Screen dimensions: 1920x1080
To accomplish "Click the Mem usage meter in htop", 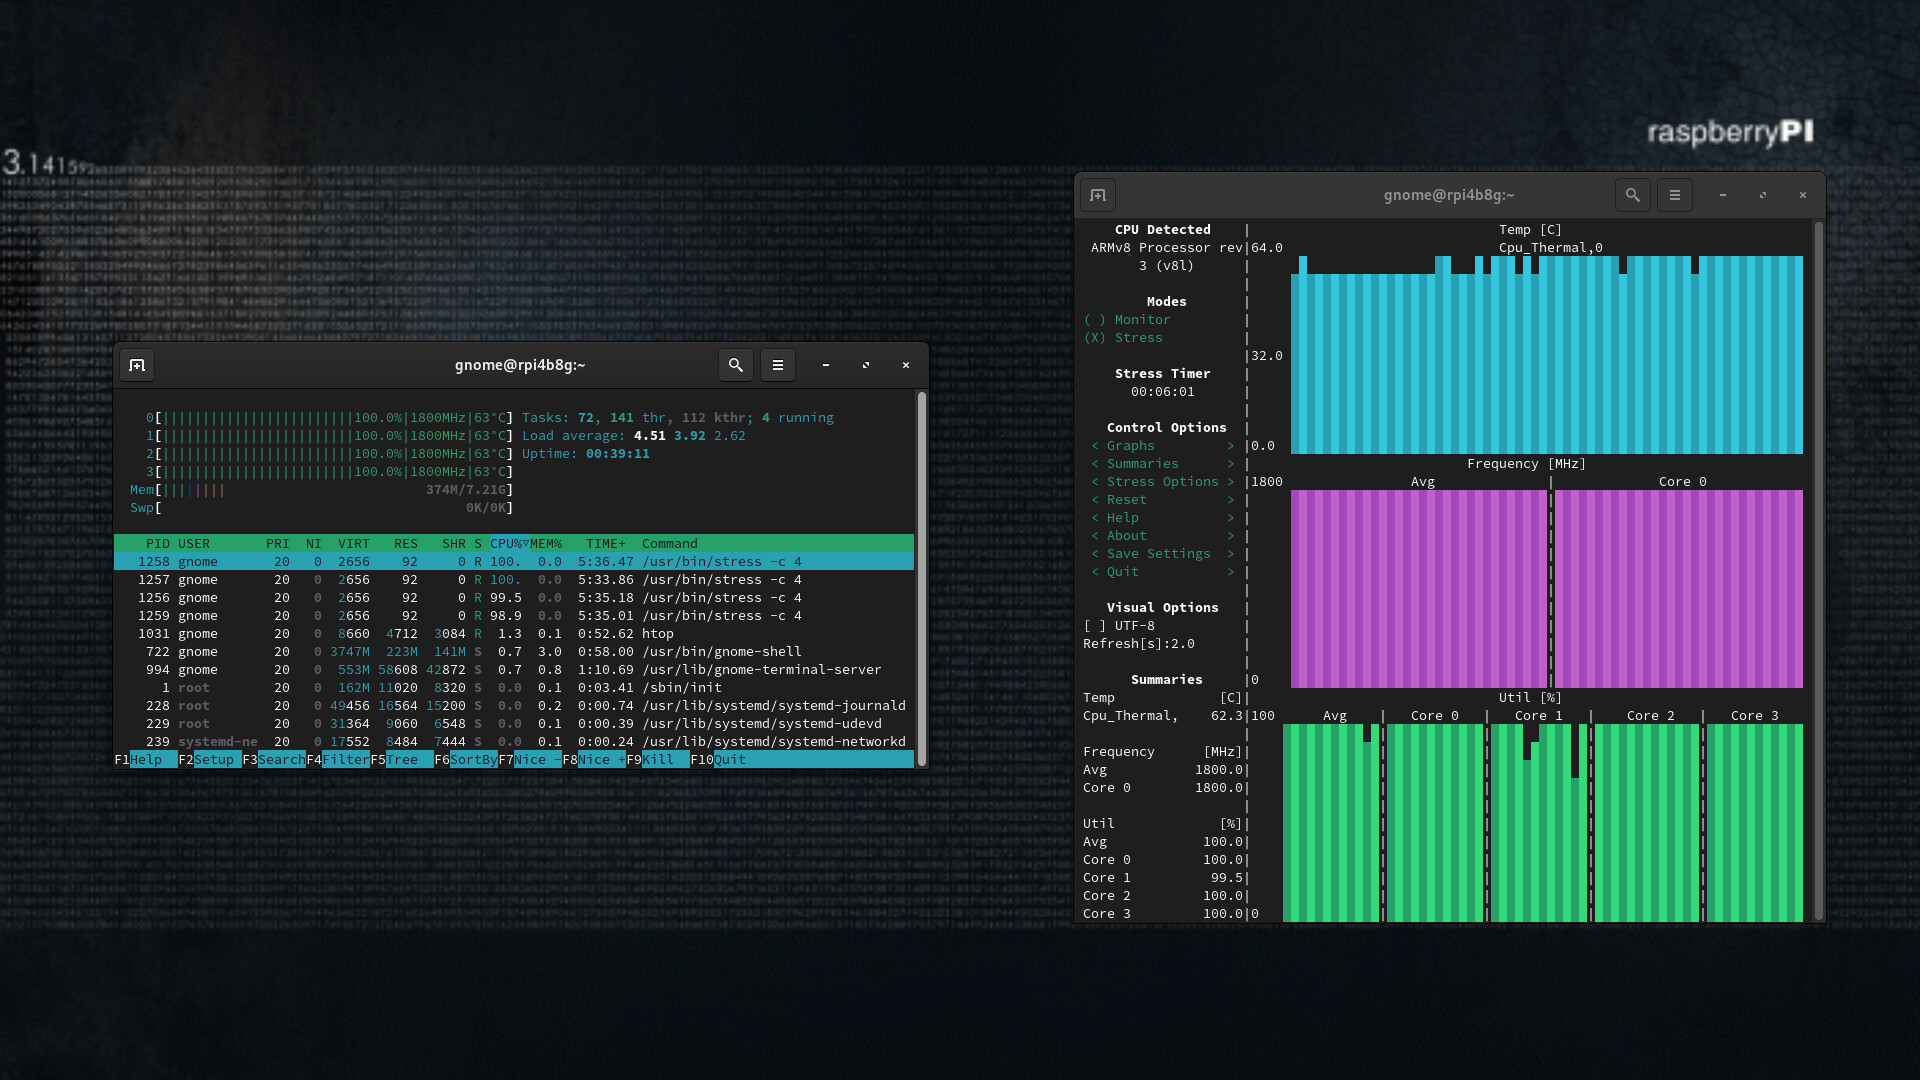I will coord(322,490).
